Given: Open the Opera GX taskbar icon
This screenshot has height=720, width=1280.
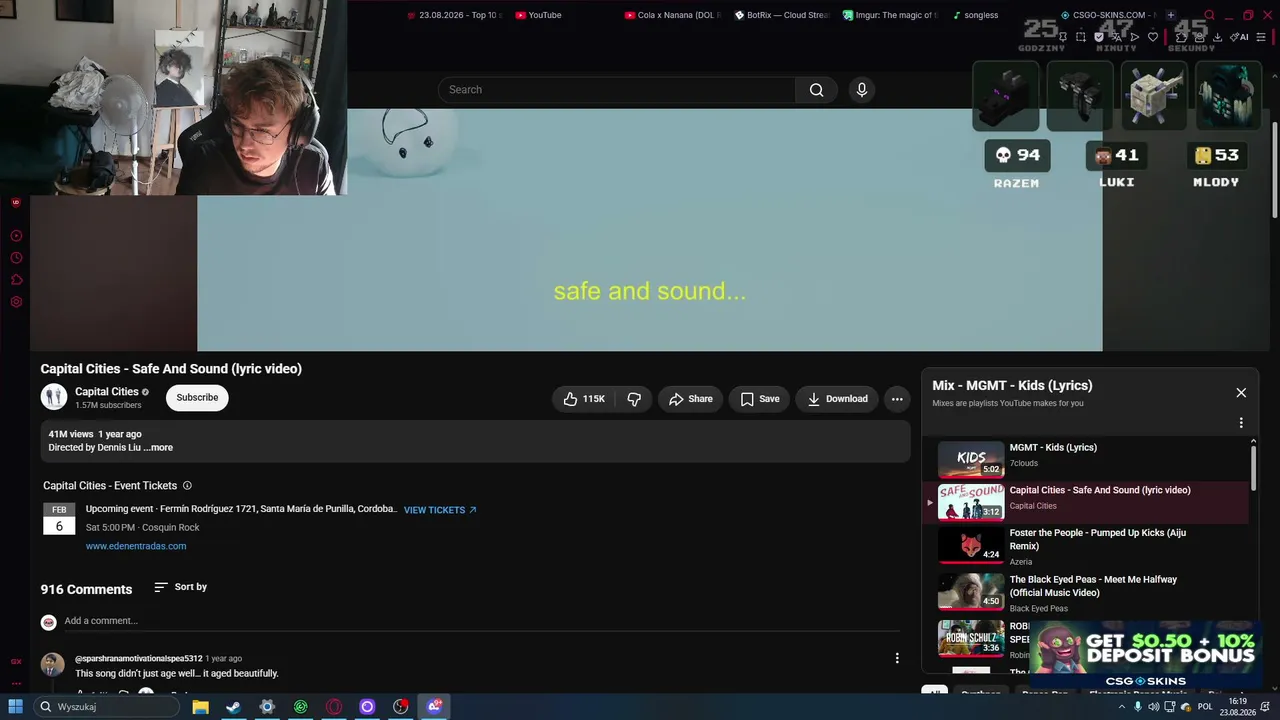Looking at the screenshot, I should [x=334, y=707].
